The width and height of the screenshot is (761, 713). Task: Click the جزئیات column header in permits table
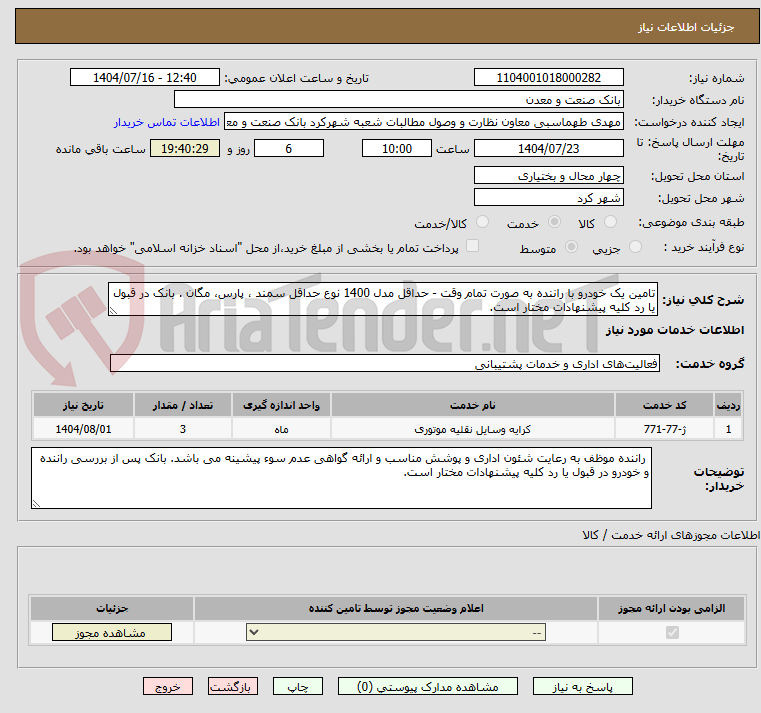[112, 608]
